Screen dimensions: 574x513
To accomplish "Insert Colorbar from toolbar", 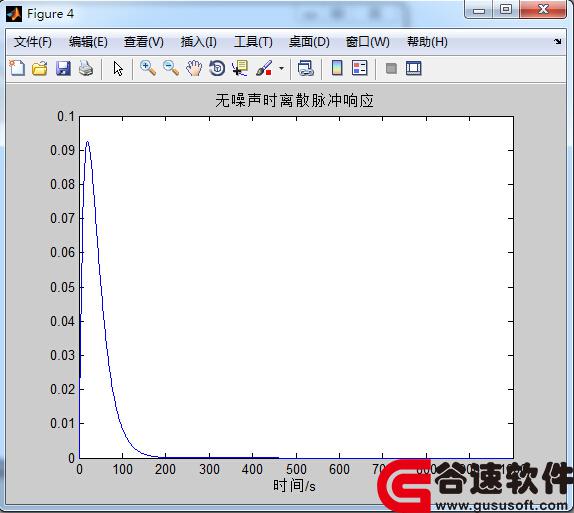I will coord(337,68).
